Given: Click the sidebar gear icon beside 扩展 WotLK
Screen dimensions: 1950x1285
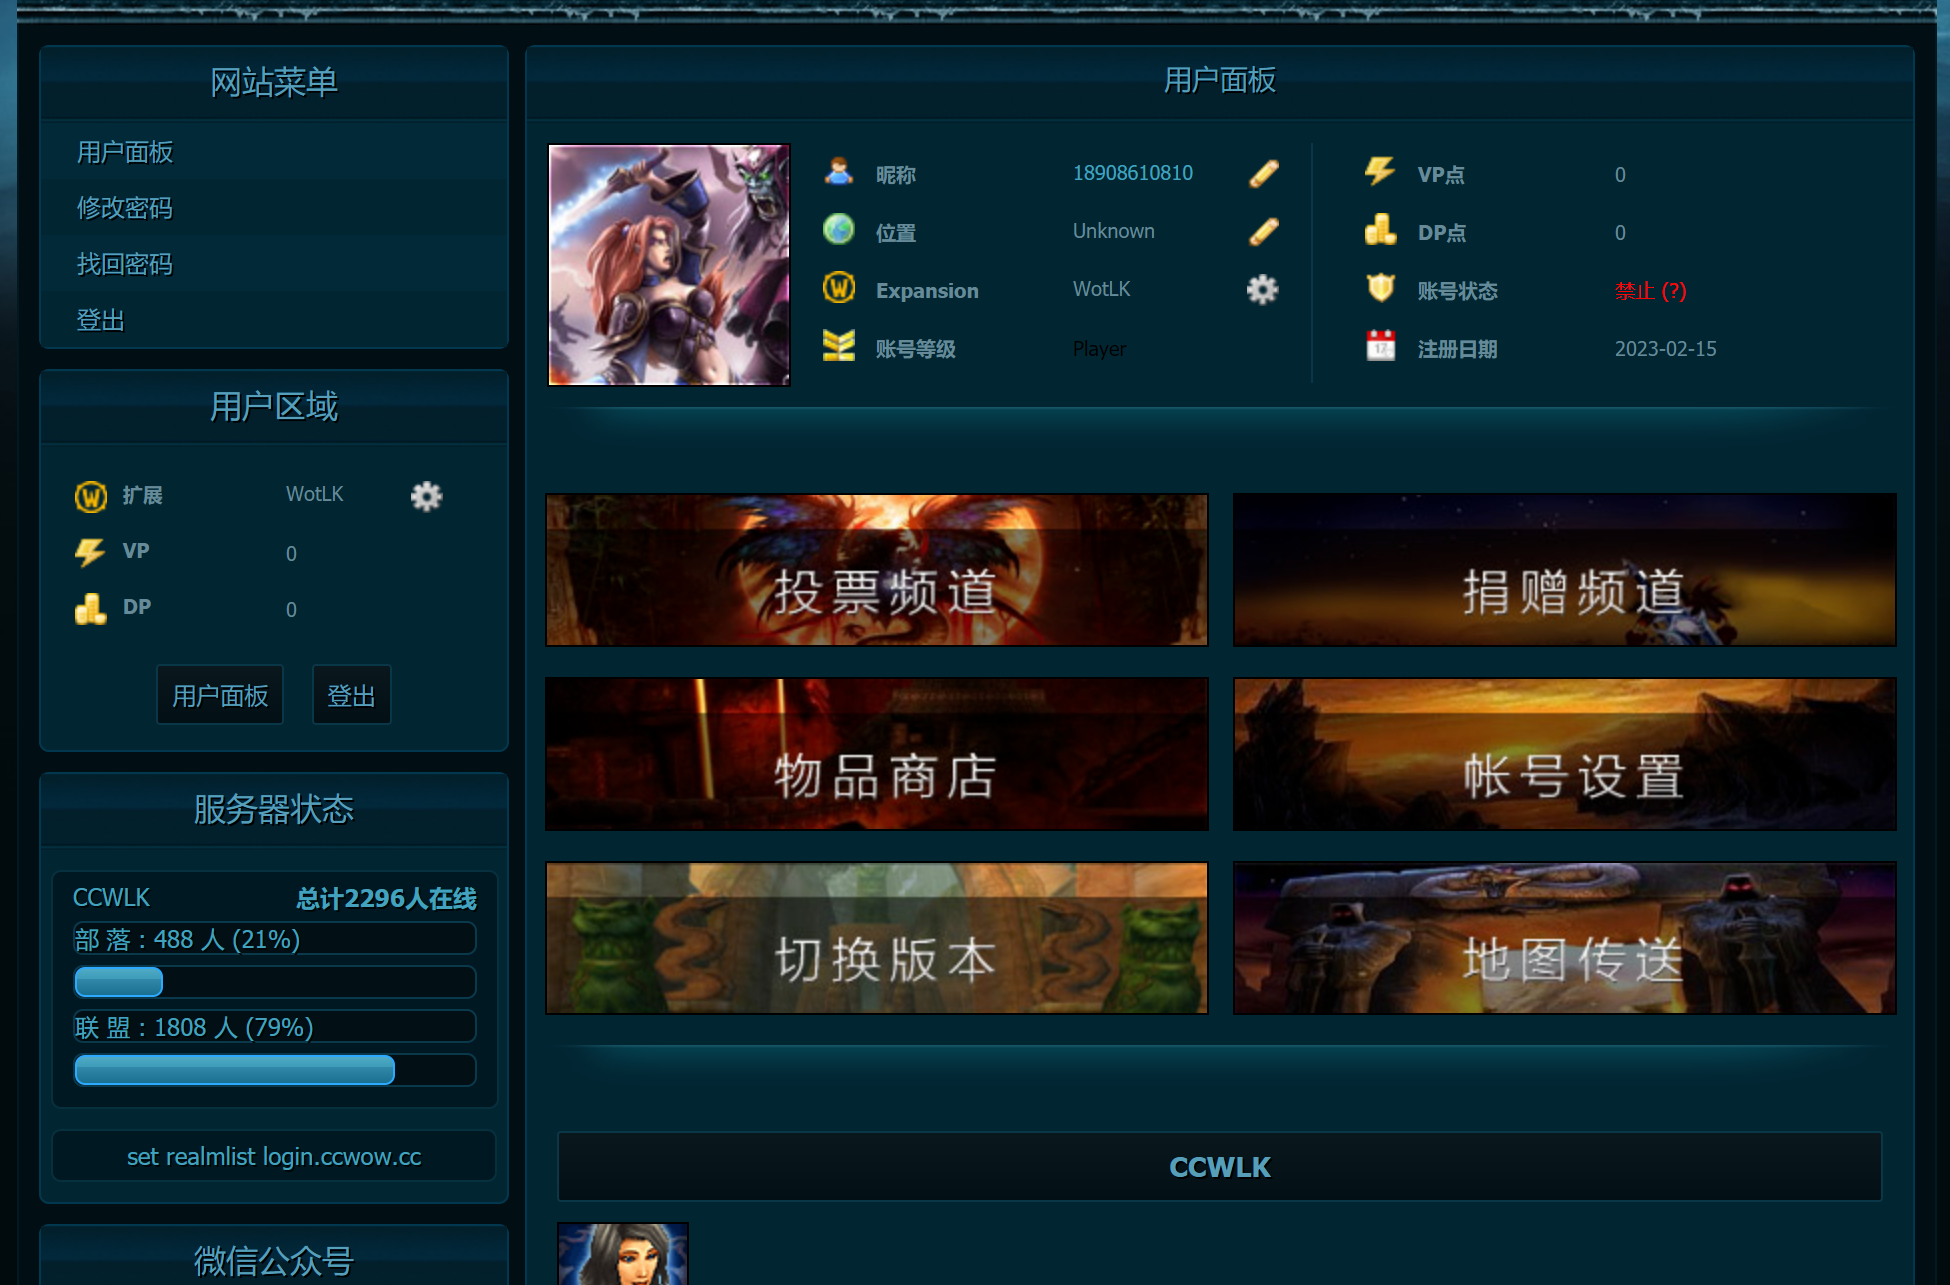Looking at the screenshot, I should click(x=426, y=496).
